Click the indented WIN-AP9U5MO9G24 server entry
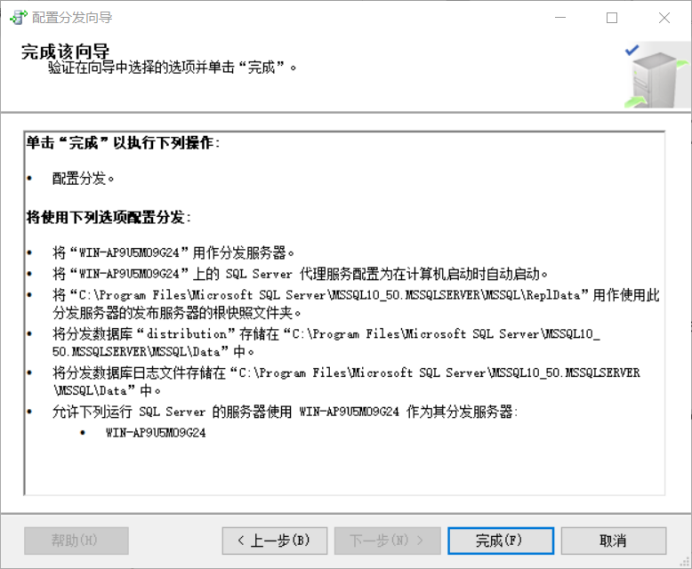 [x=155, y=433]
